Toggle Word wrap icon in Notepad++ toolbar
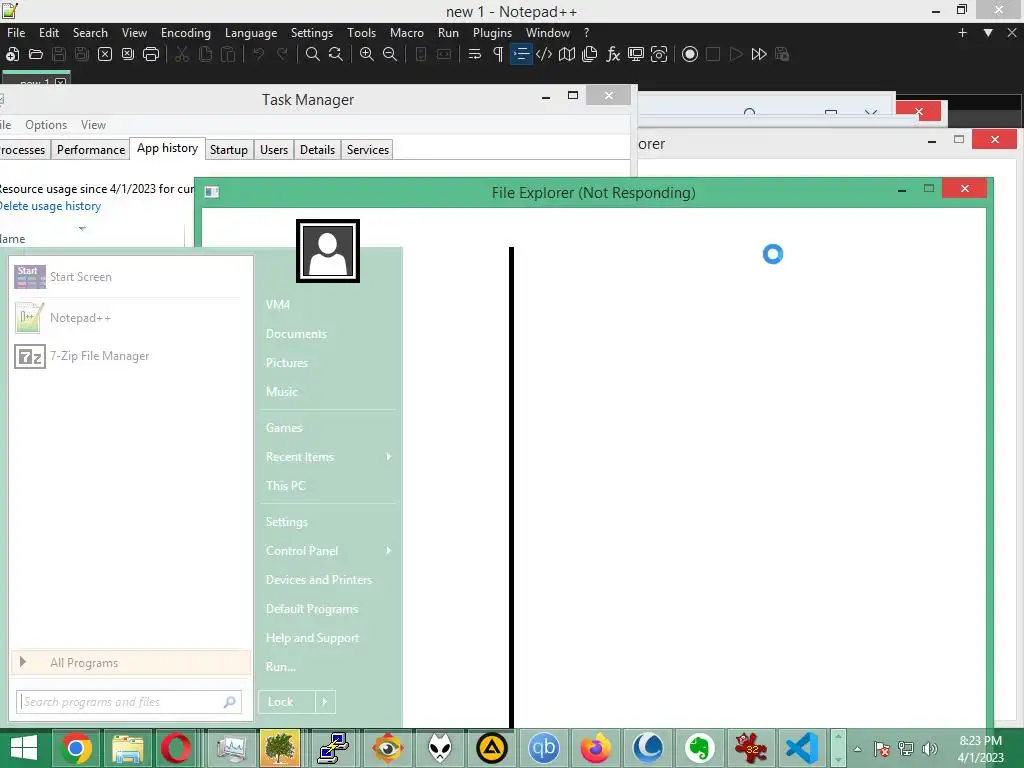The image size is (1024, 768). pyautogui.click(x=475, y=54)
